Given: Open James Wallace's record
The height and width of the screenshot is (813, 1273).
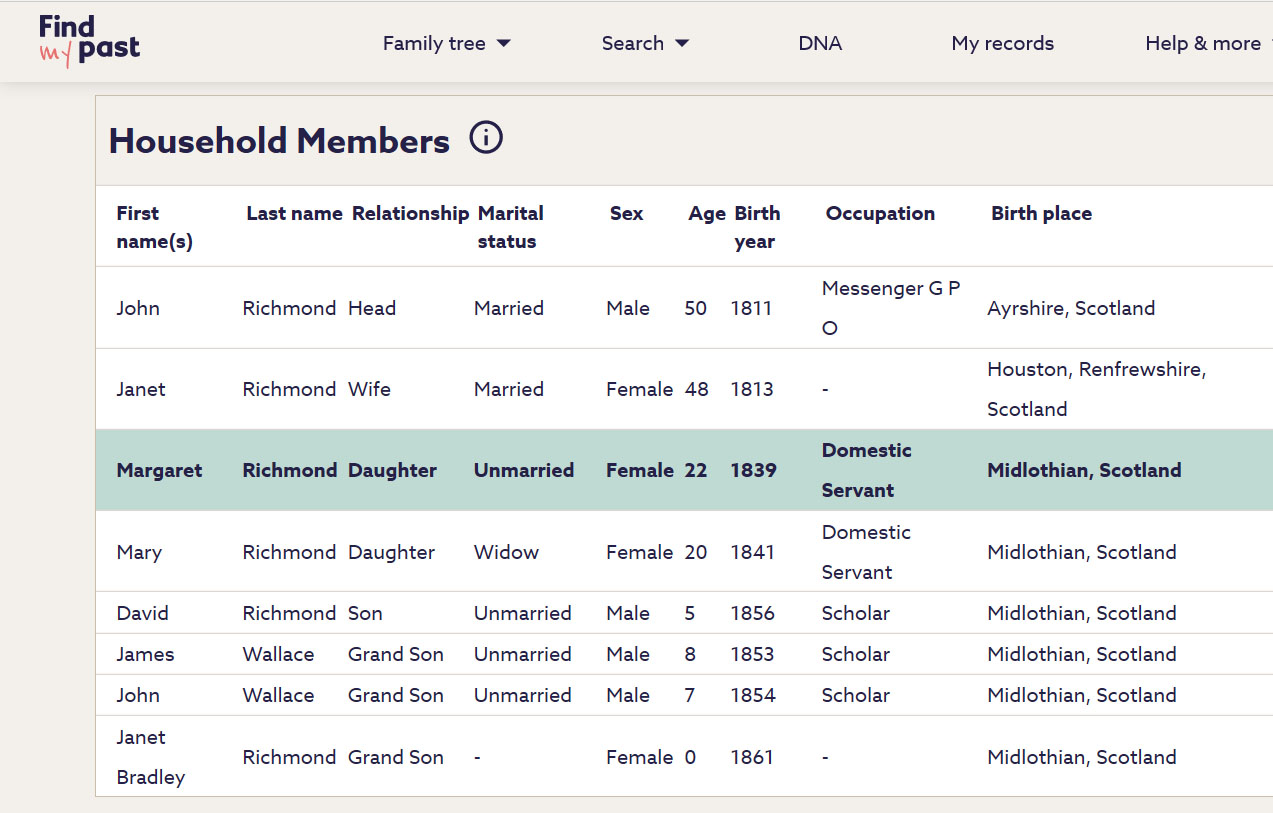Looking at the screenshot, I should pyautogui.click(x=145, y=654).
